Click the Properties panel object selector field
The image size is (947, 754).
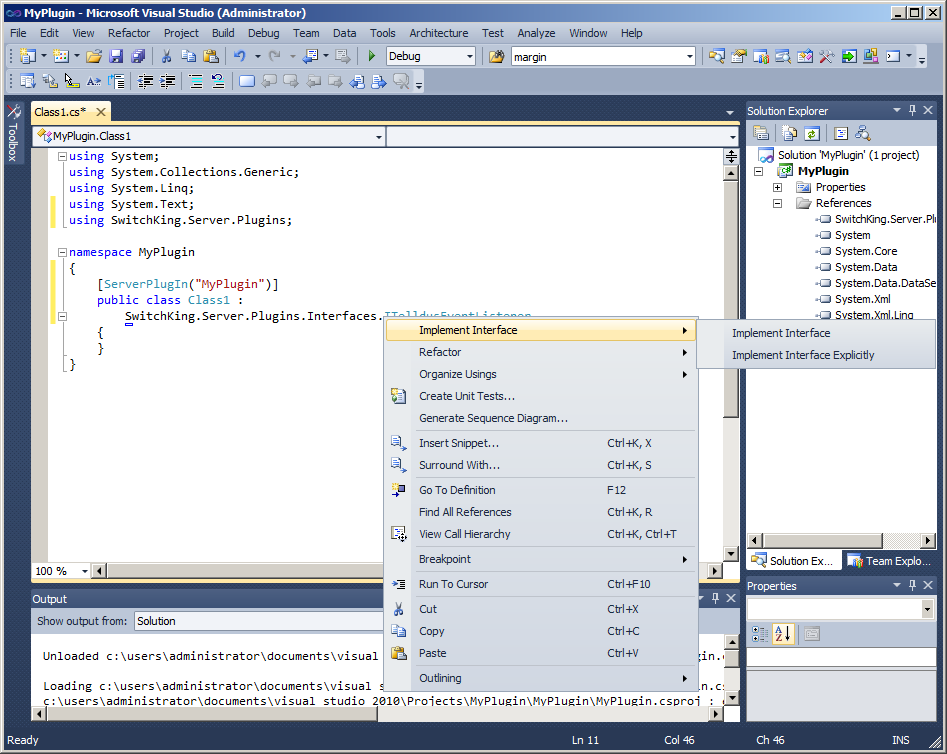click(841, 609)
